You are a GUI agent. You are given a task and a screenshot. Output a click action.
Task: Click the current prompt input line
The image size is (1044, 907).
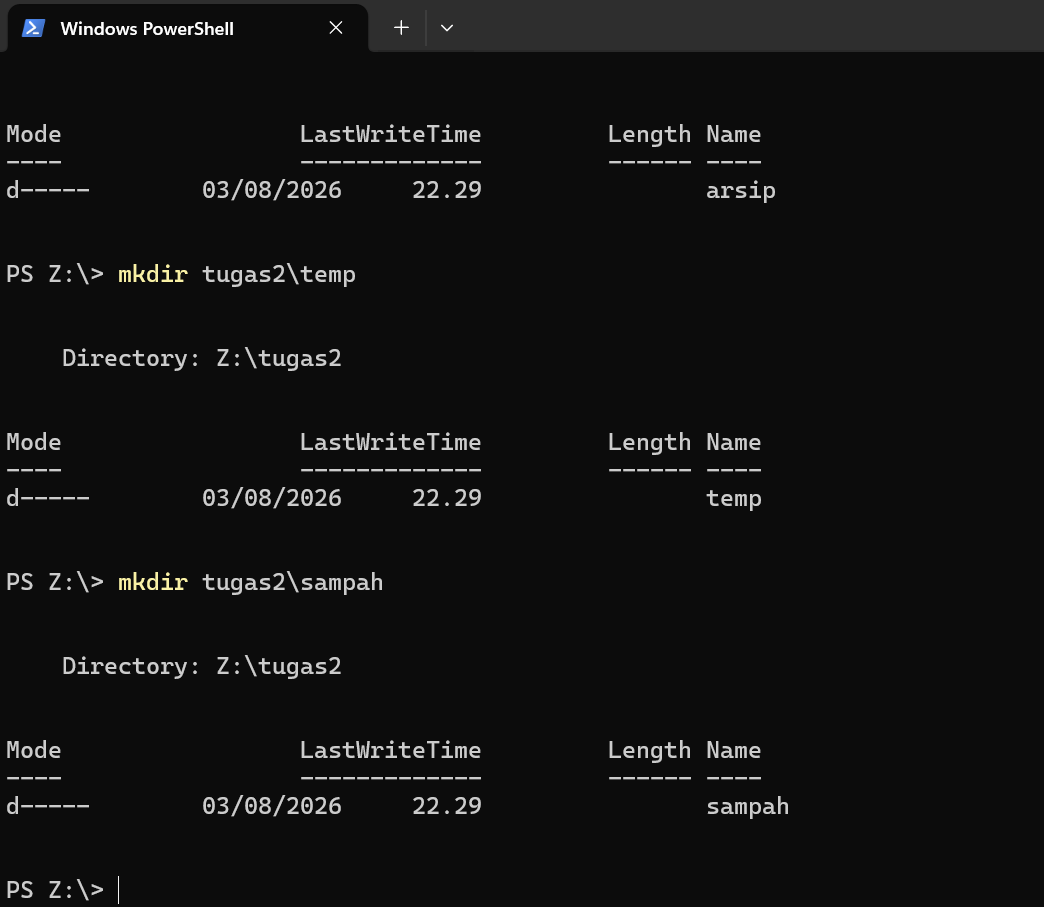coord(522,890)
